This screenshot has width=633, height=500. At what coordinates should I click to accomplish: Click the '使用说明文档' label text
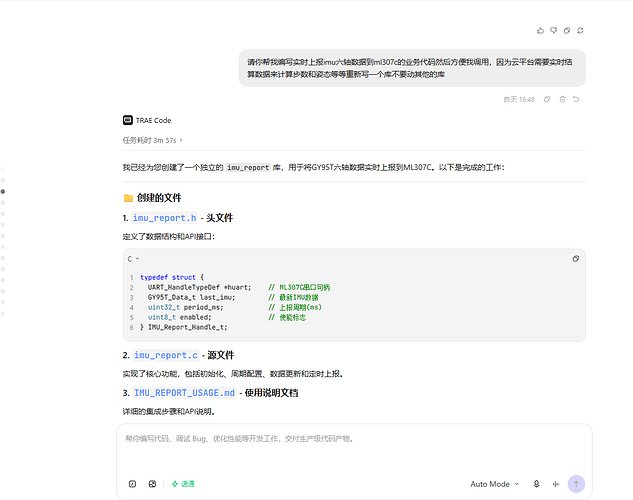tap(271, 393)
